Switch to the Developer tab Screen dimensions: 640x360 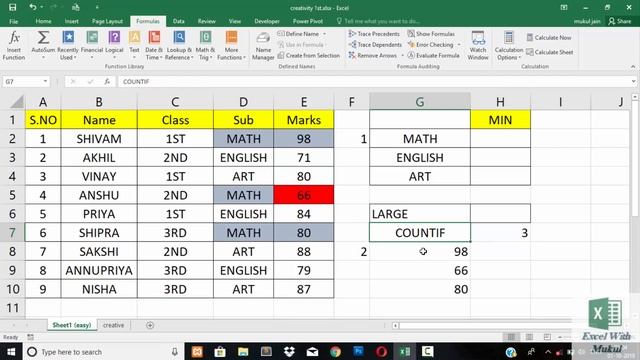pyautogui.click(x=267, y=21)
